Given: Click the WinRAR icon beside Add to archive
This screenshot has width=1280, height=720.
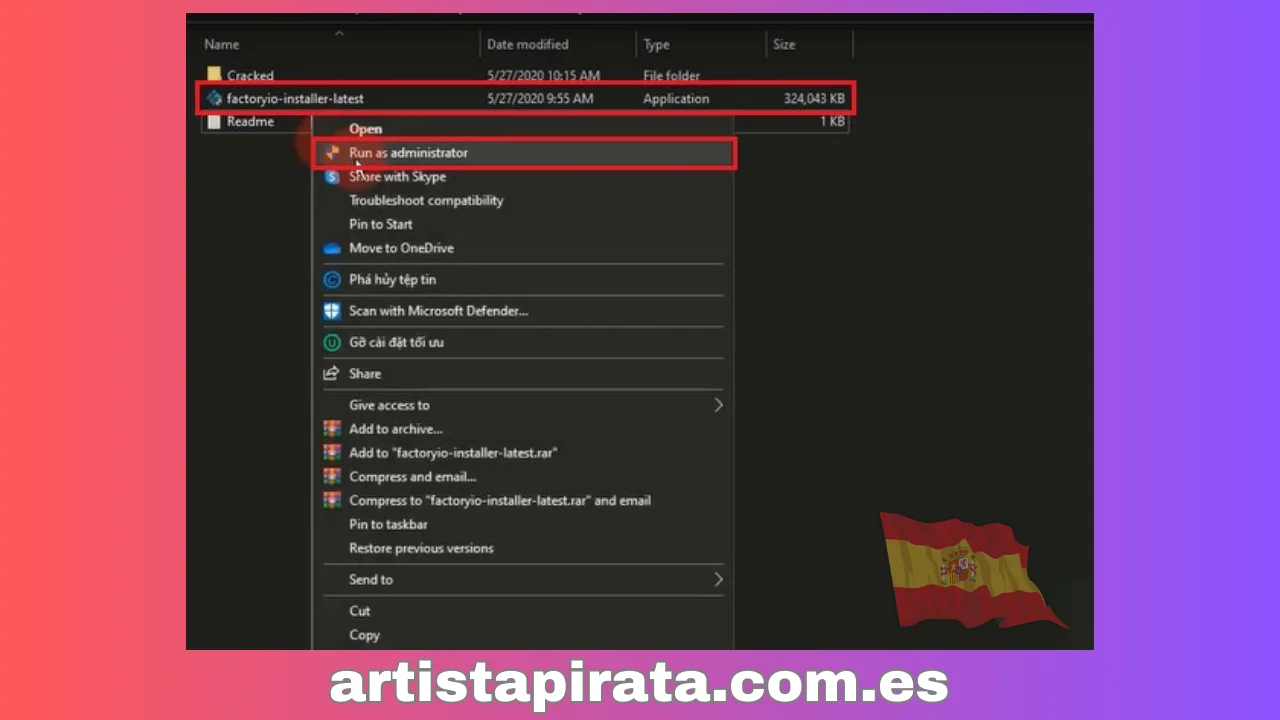Looking at the screenshot, I should pyautogui.click(x=332, y=429).
